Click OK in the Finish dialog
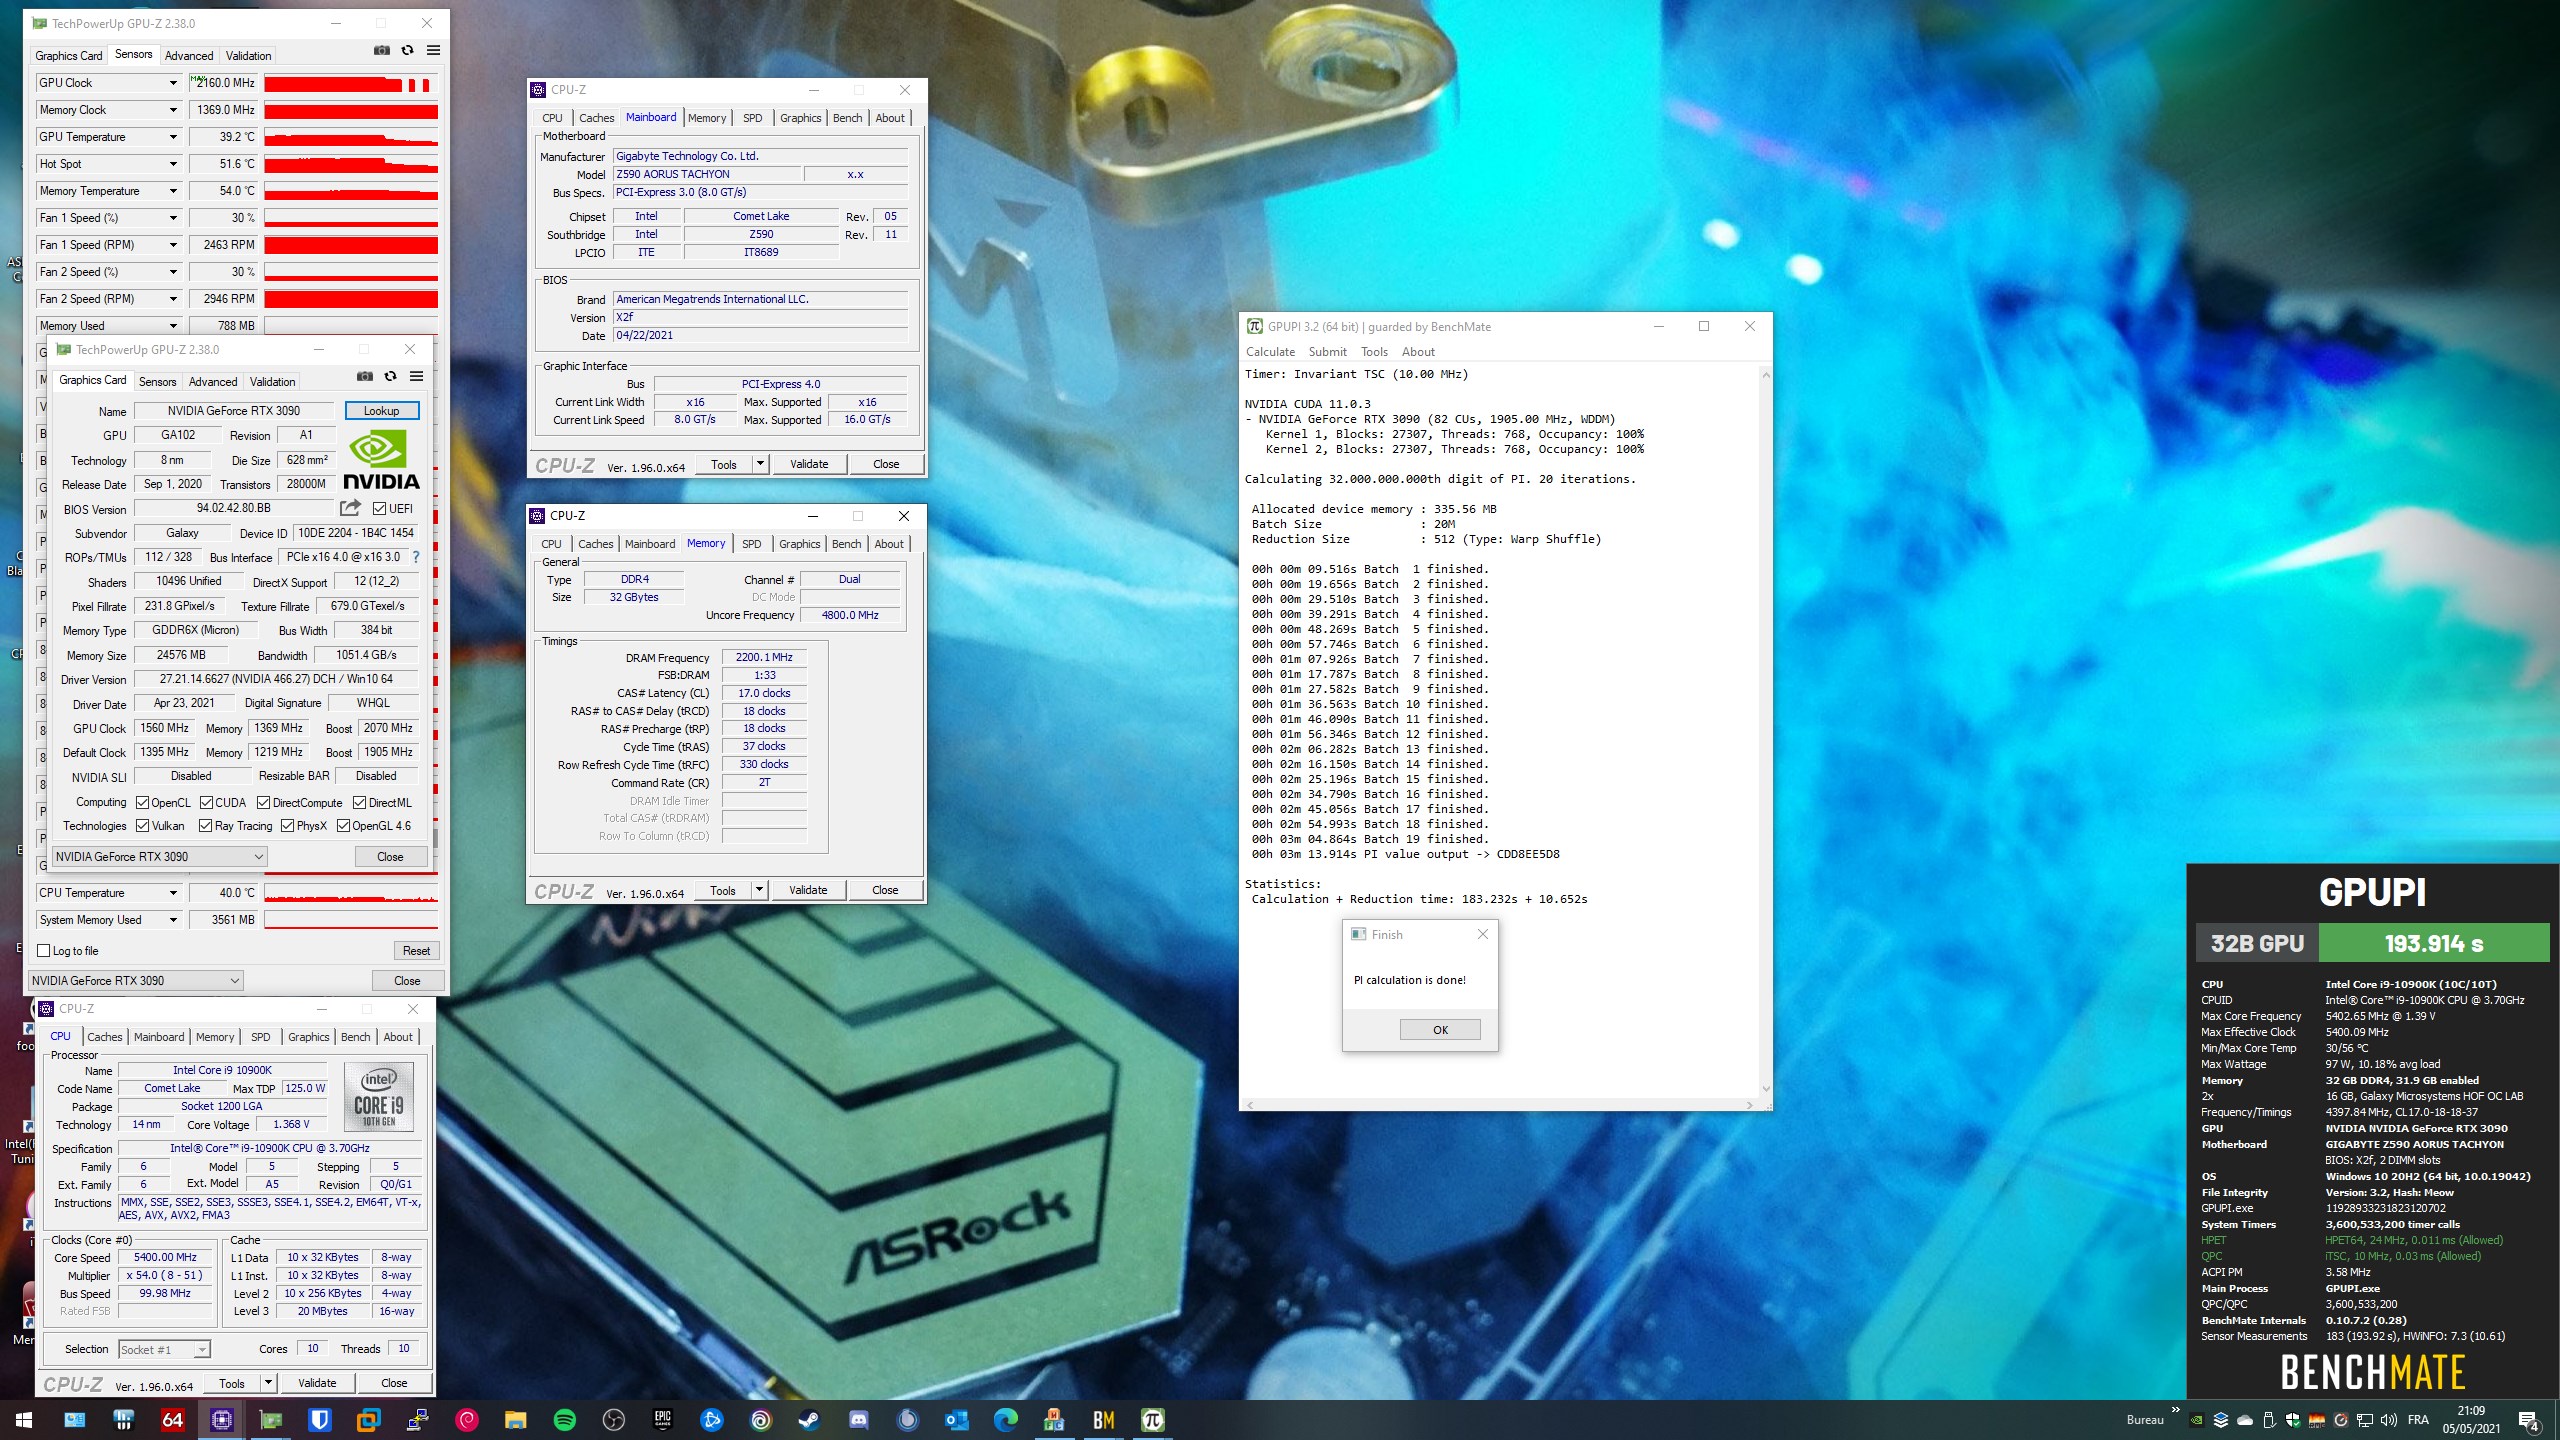The image size is (2560, 1440). tap(1440, 1030)
